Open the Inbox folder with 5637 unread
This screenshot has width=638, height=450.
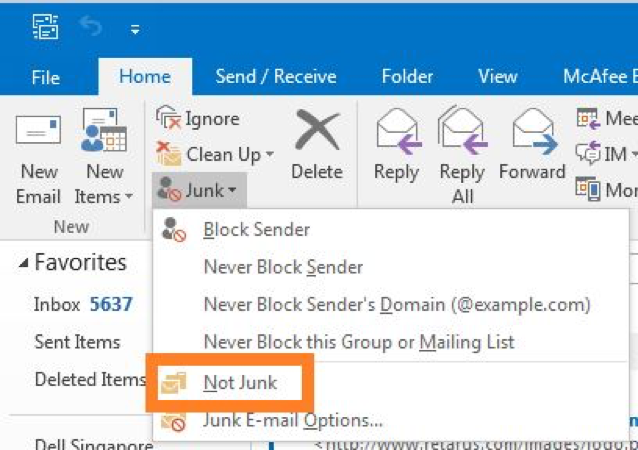click(x=83, y=304)
